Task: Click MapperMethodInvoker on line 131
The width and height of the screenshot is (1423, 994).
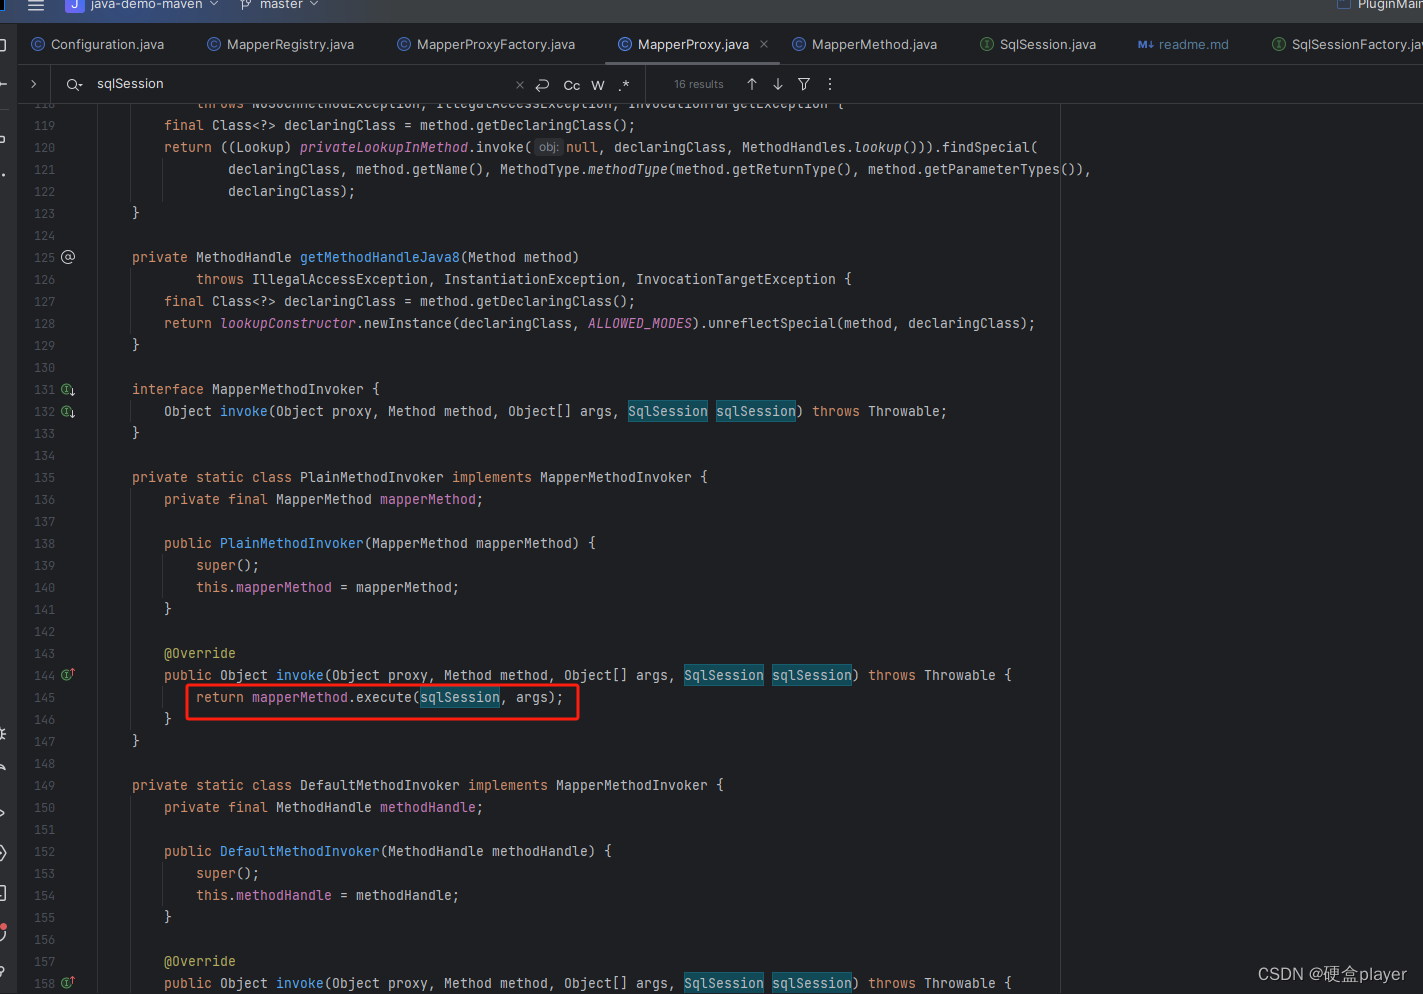Action: coord(288,389)
